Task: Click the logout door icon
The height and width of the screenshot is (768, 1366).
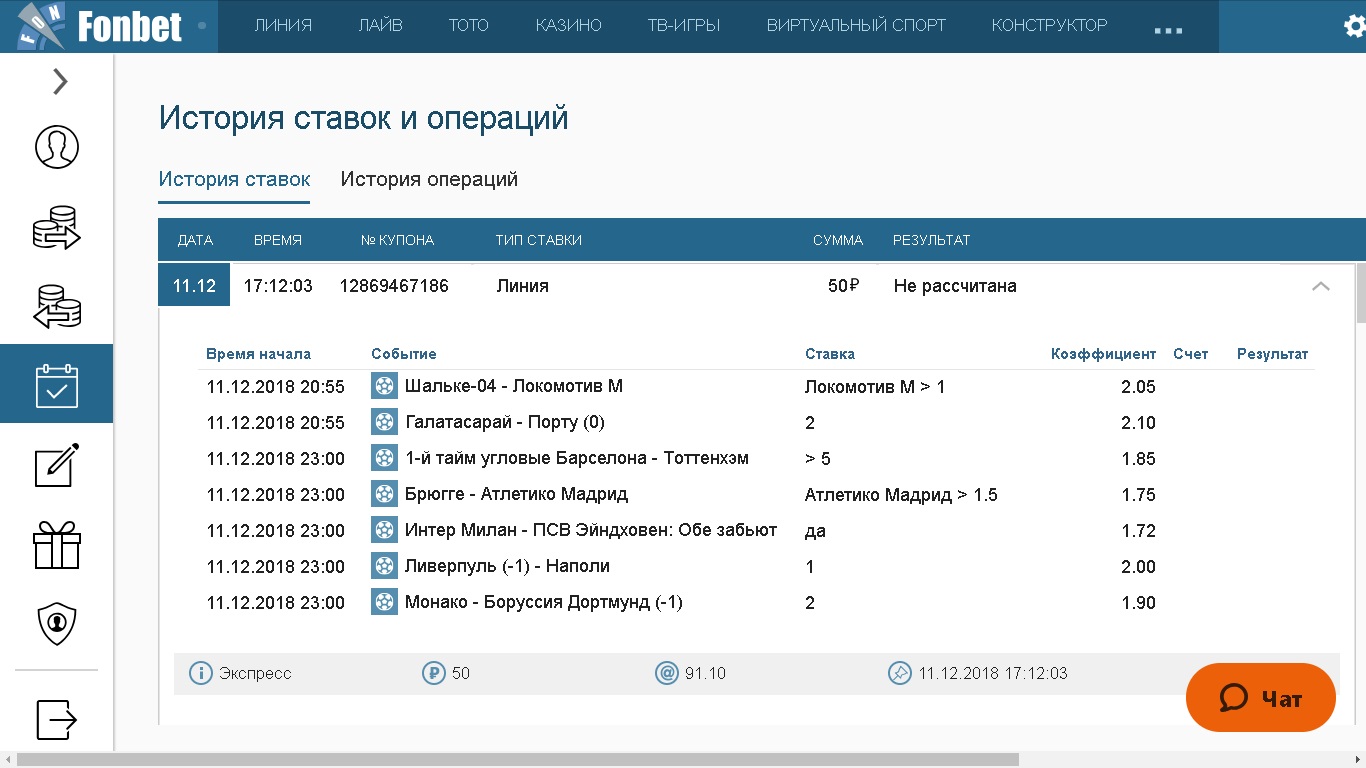Action: pyautogui.click(x=57, y=718)
